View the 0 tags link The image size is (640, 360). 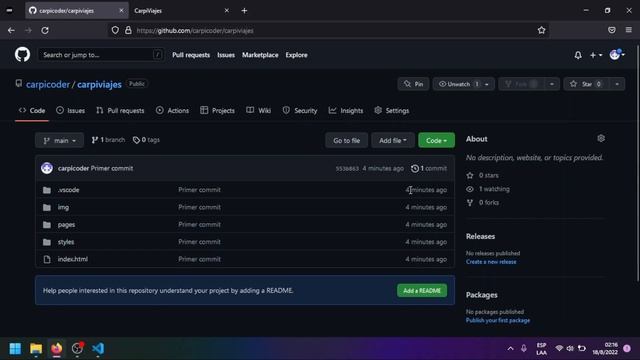click(146, 140)
